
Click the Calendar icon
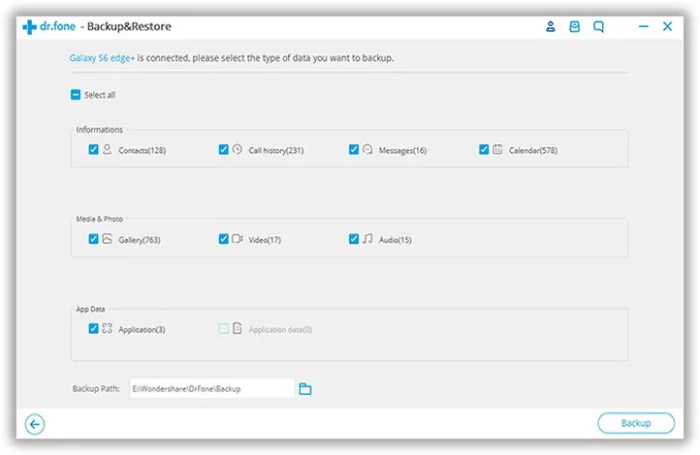click(x=497, y=149)
